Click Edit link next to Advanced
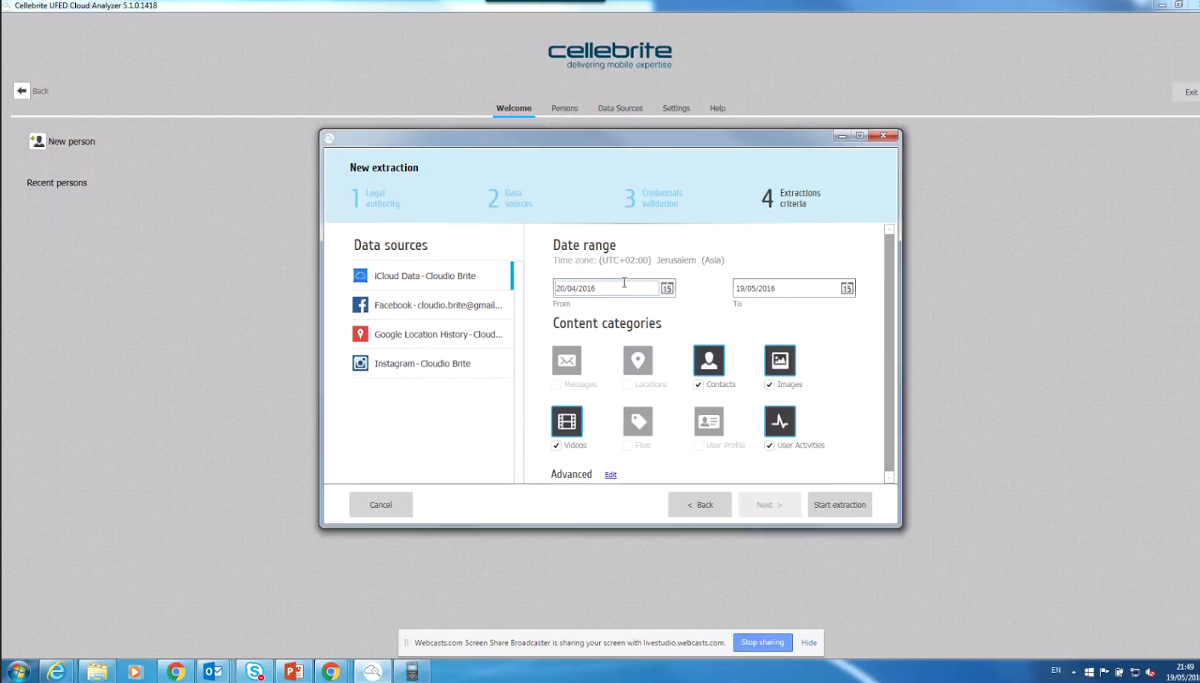Viewport: 1200px width, 683px height. [610, 475]
